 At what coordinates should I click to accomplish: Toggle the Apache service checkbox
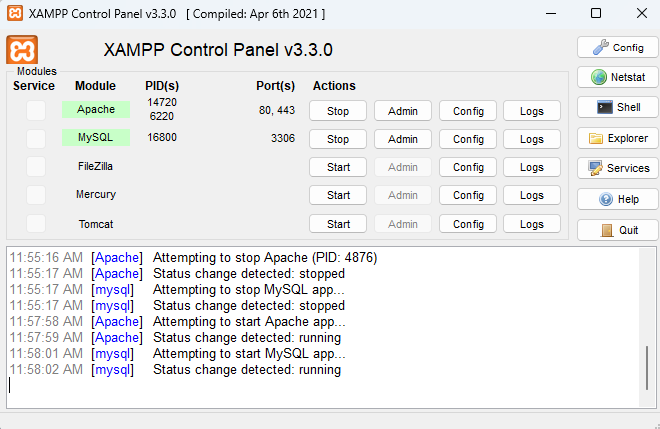click(36, 110)
